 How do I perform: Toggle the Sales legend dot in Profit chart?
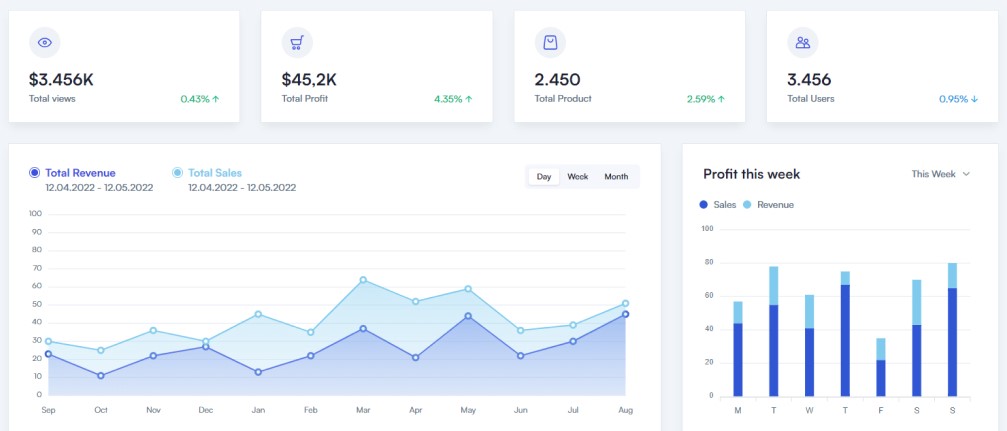pyautogui.click(x=704, y=204)
